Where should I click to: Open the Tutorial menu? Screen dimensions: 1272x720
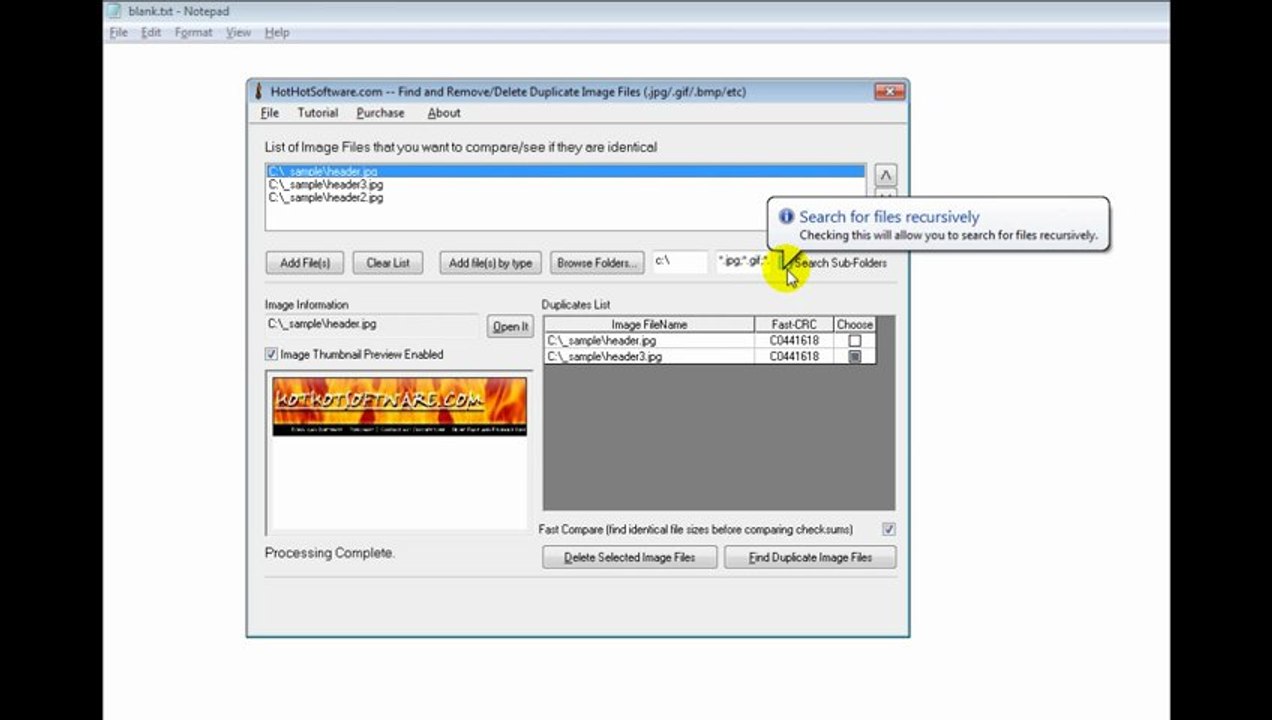[x=317, y=113]
